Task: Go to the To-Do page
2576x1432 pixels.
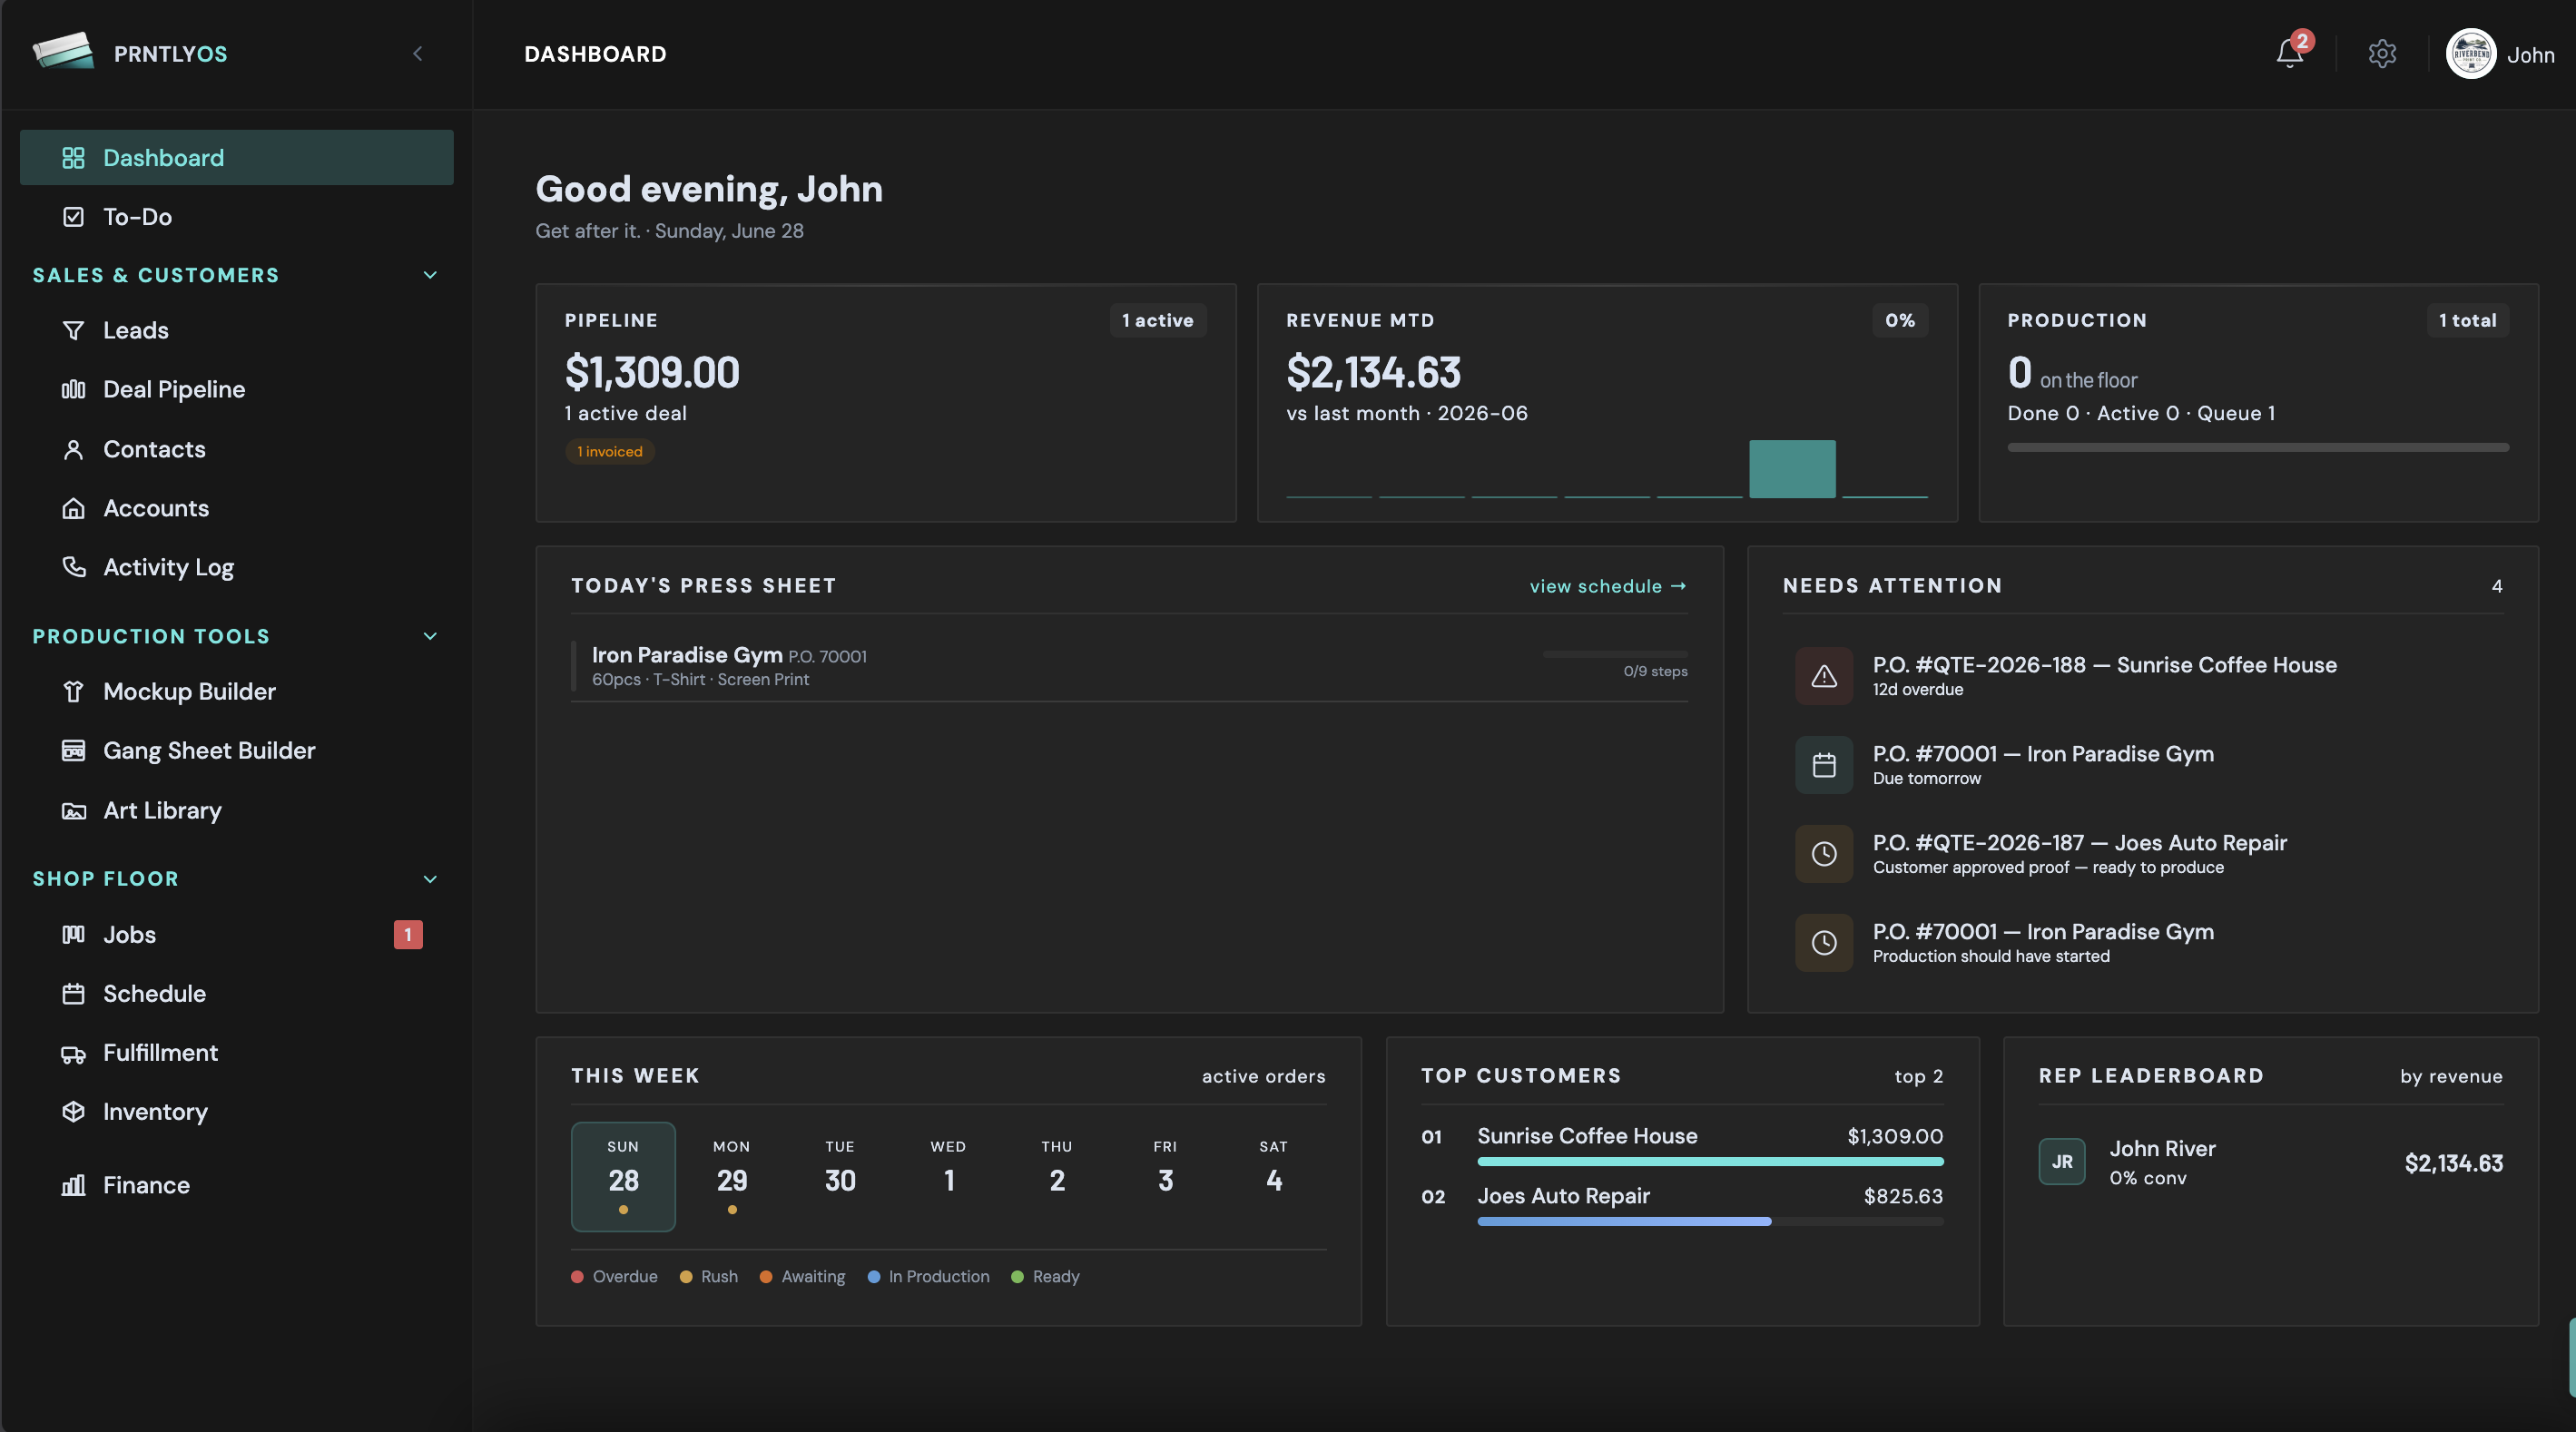Action: 237,217
